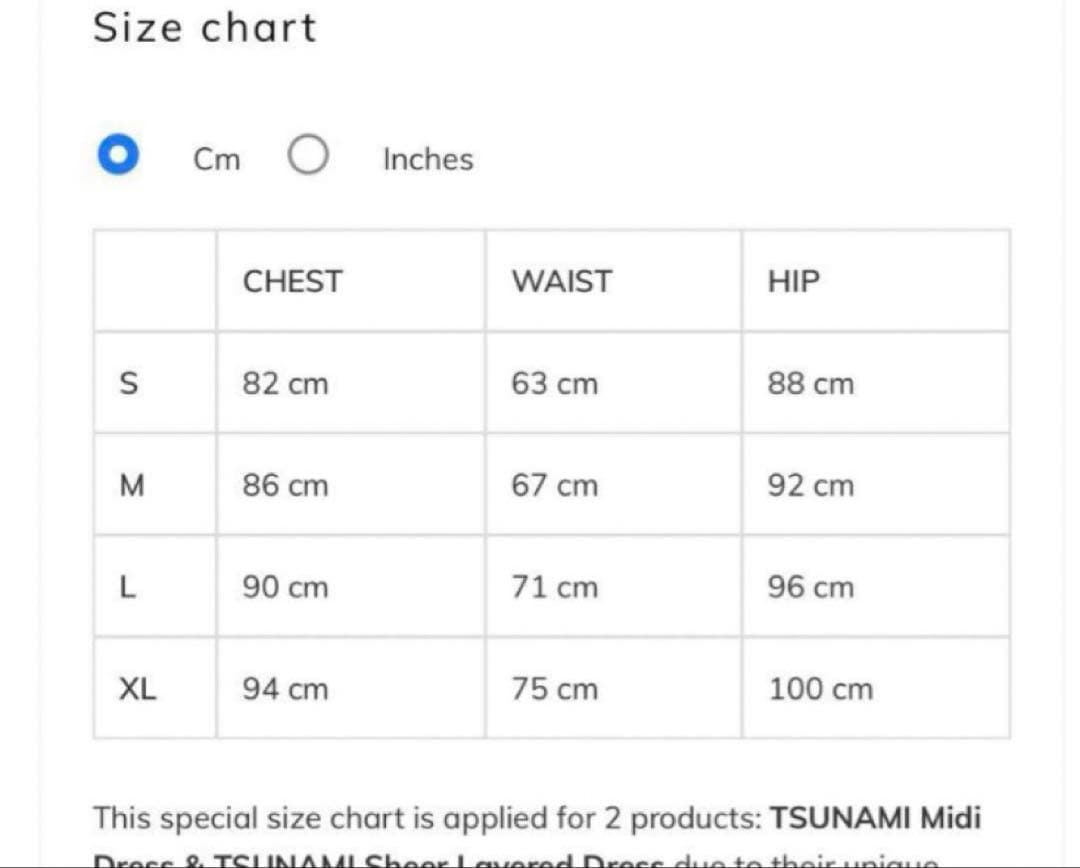Image resolution: width=1080 pixels, height=868 pixels.
Task: Click the 67 cm waist cell
Action: click(554, 486)
